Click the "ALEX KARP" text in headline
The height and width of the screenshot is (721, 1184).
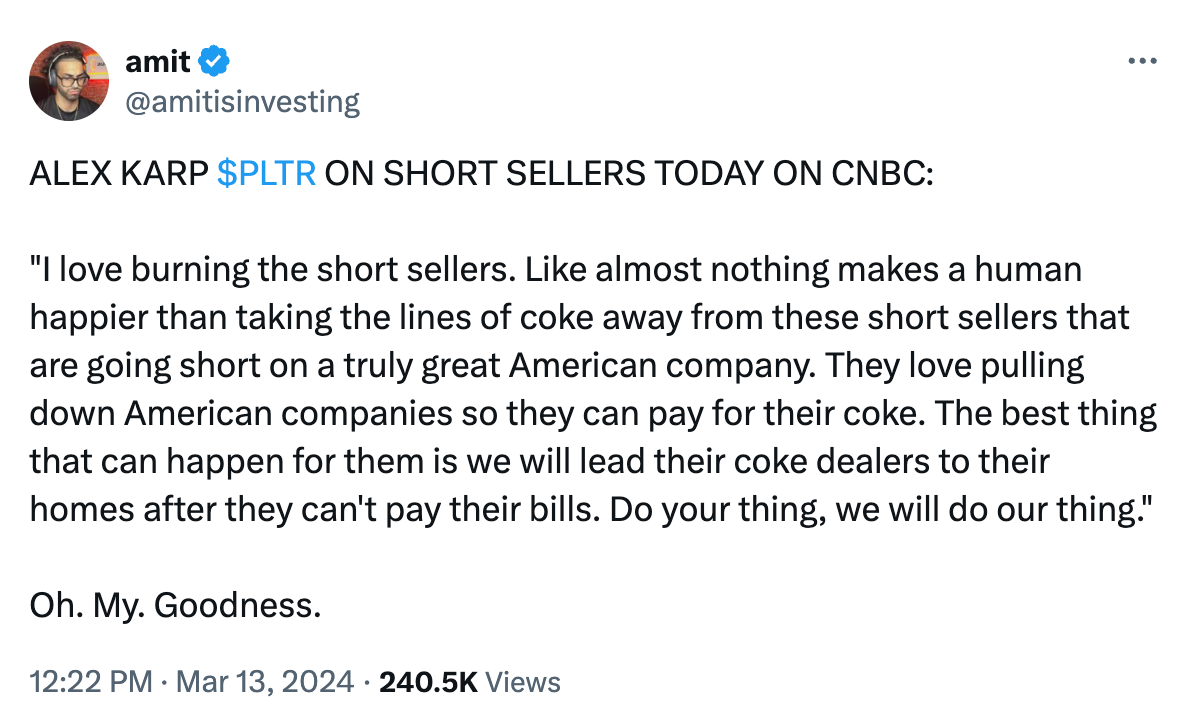[119, 173]
